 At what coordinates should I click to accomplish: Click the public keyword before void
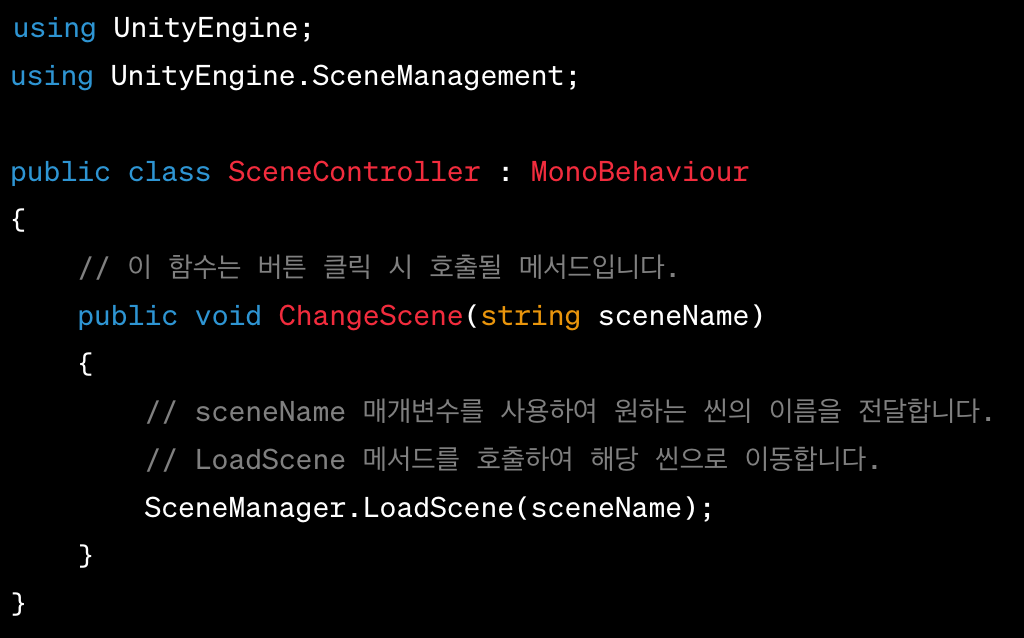coord(127,317)
